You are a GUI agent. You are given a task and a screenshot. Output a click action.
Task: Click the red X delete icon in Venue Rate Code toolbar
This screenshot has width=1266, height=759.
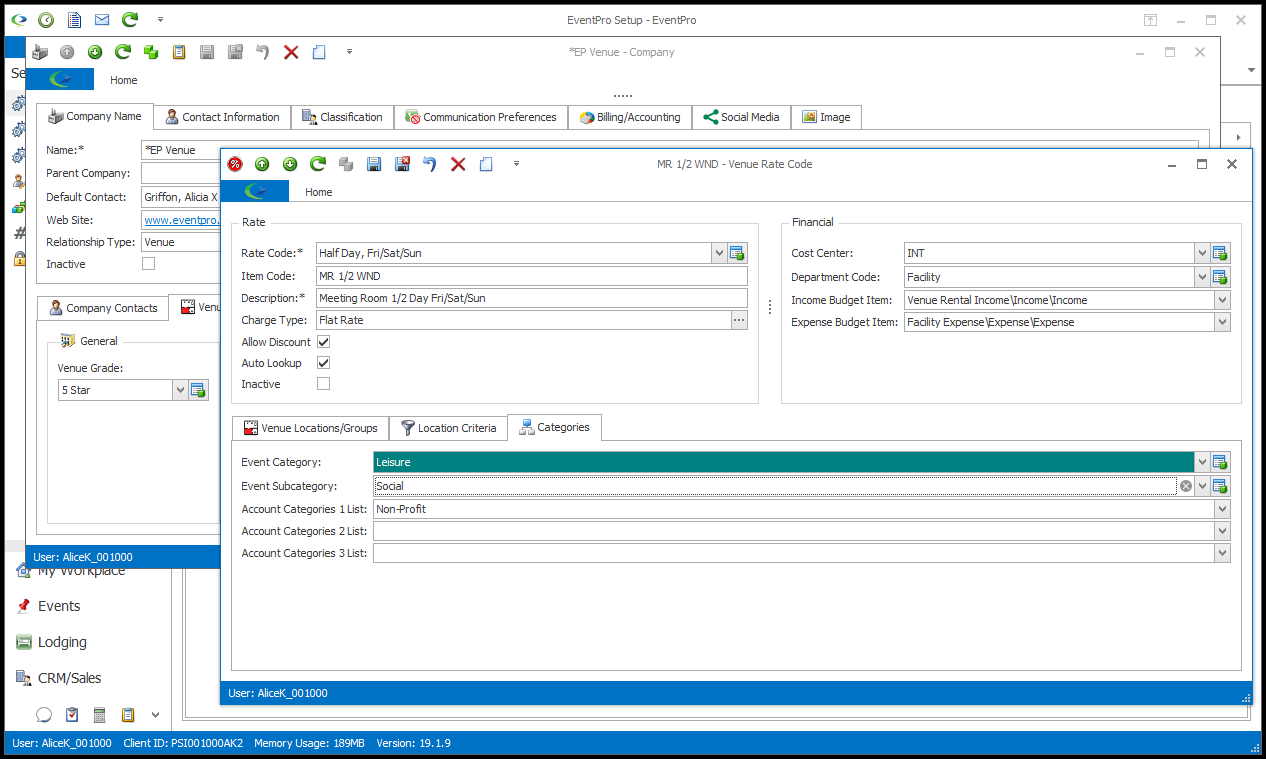(458, 164)
